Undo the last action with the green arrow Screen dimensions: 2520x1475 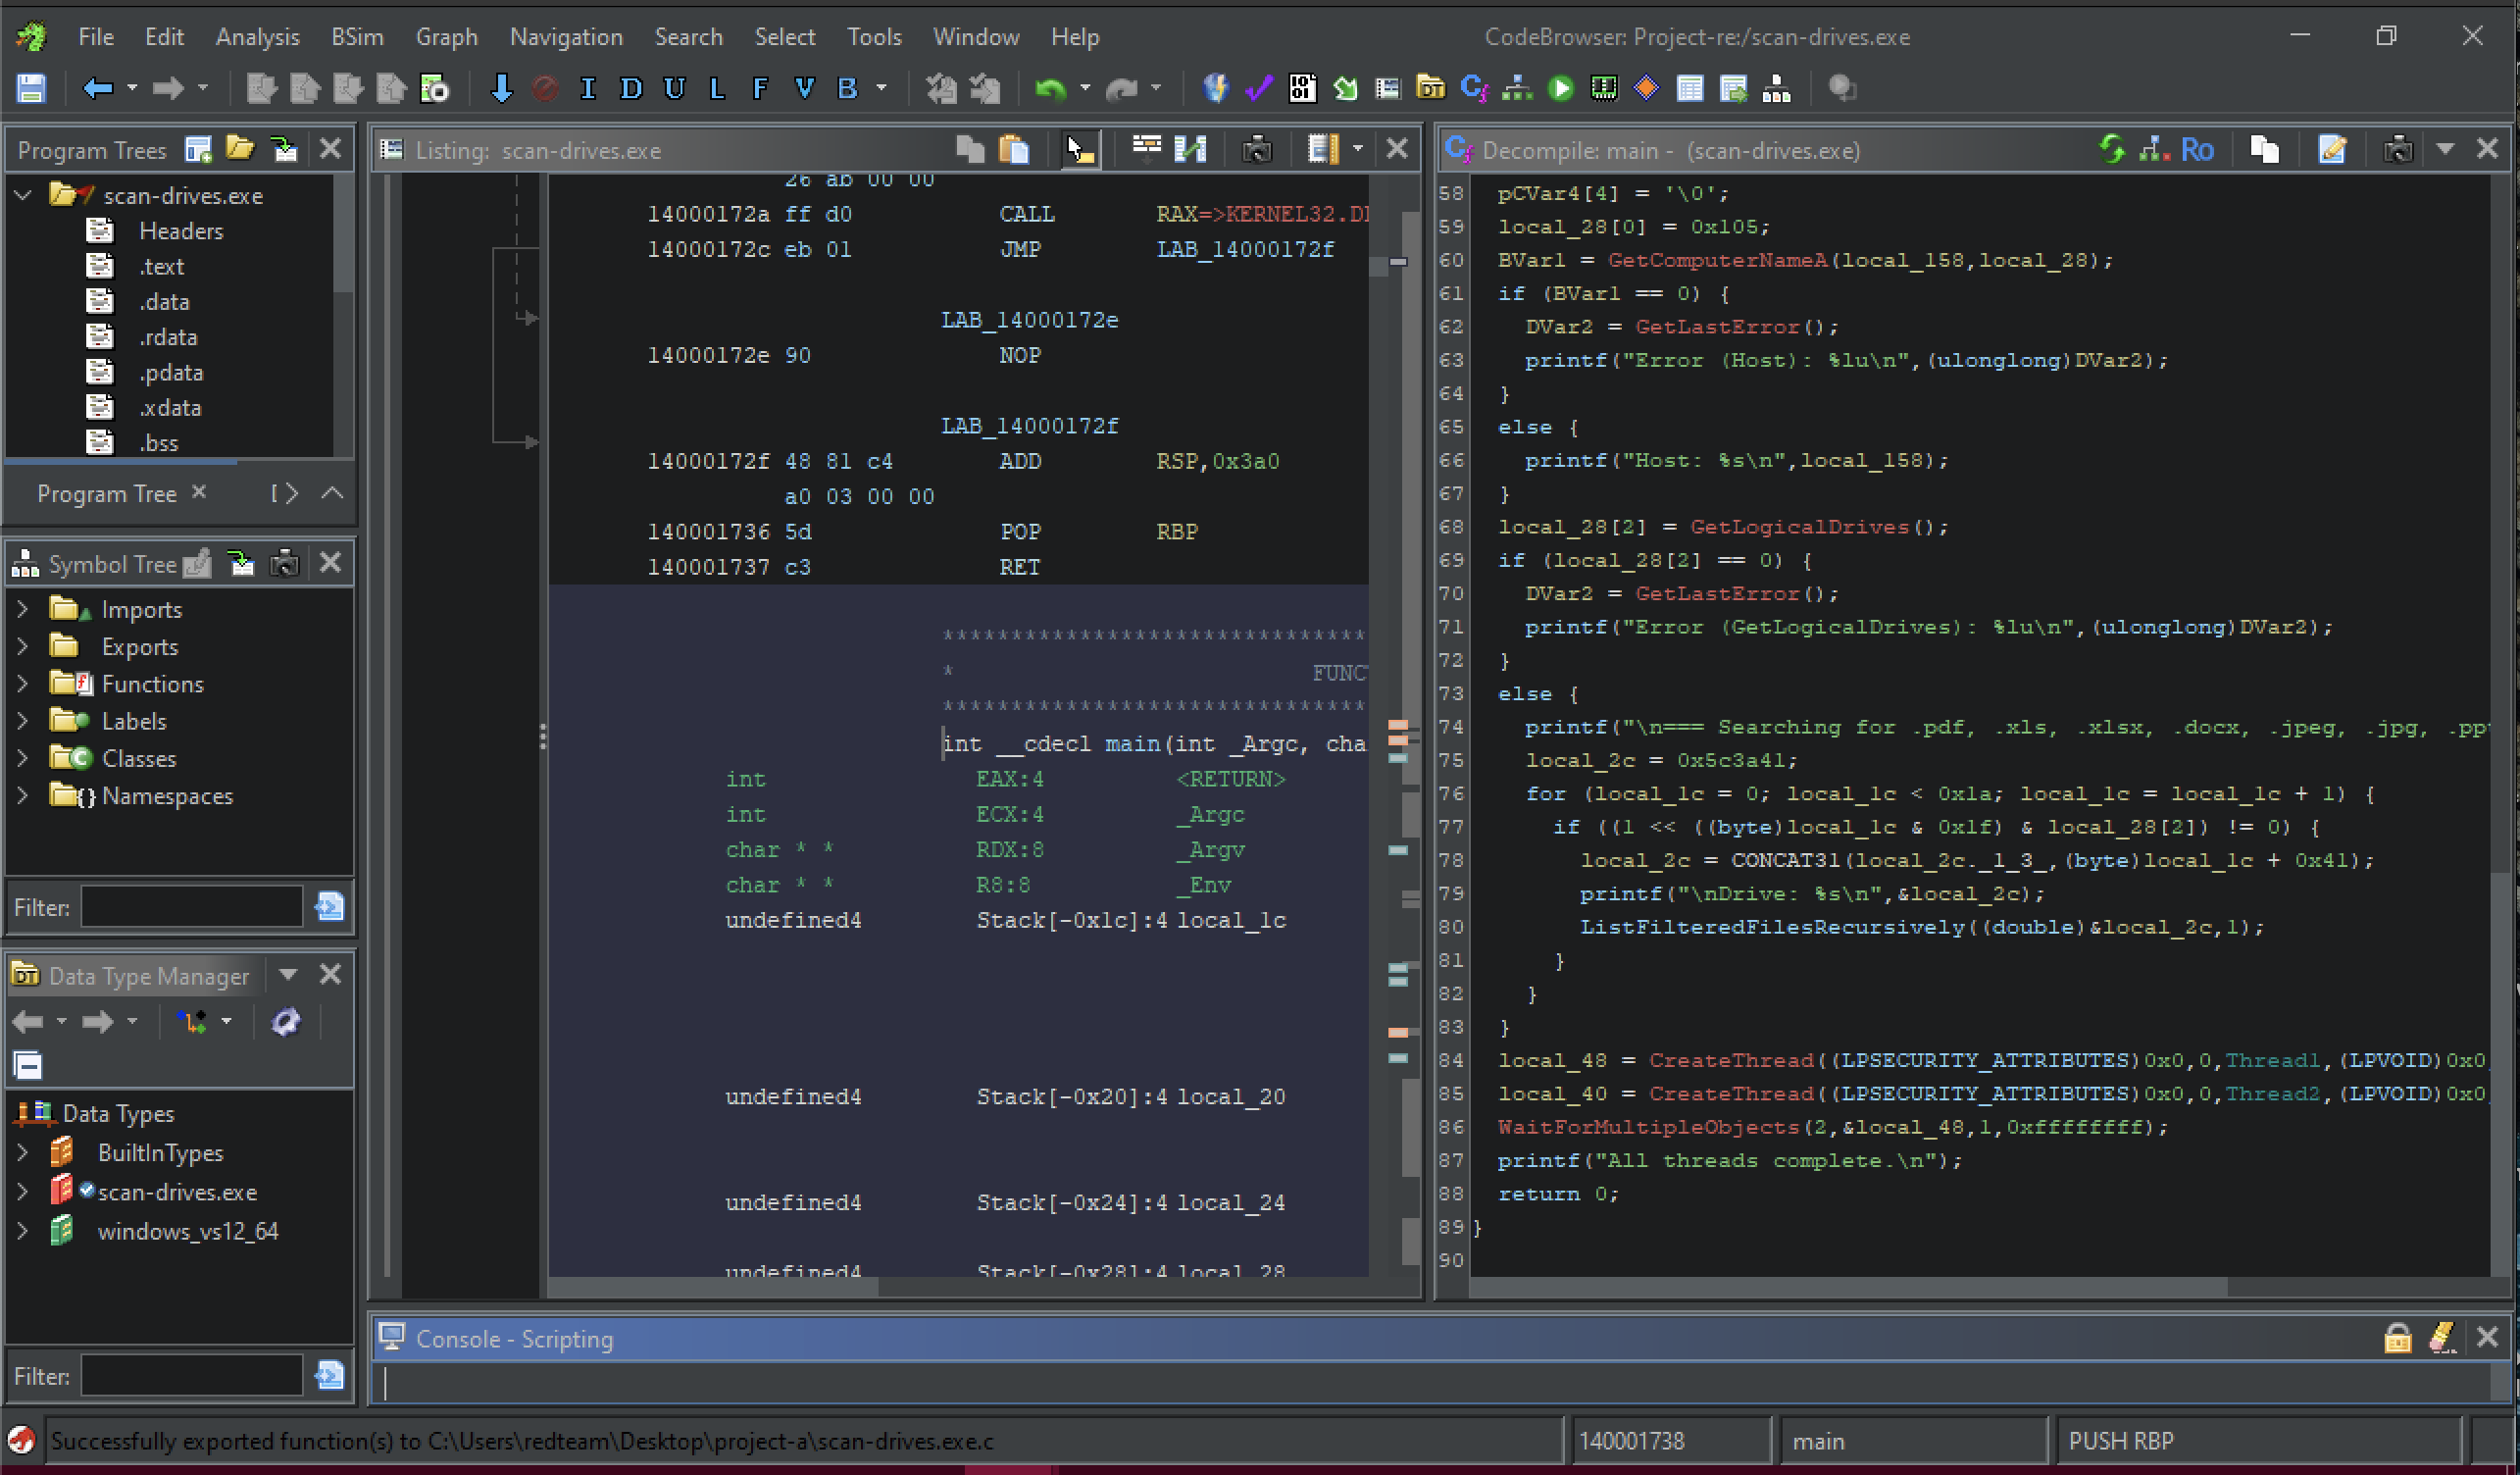(x=1050, y=88)
